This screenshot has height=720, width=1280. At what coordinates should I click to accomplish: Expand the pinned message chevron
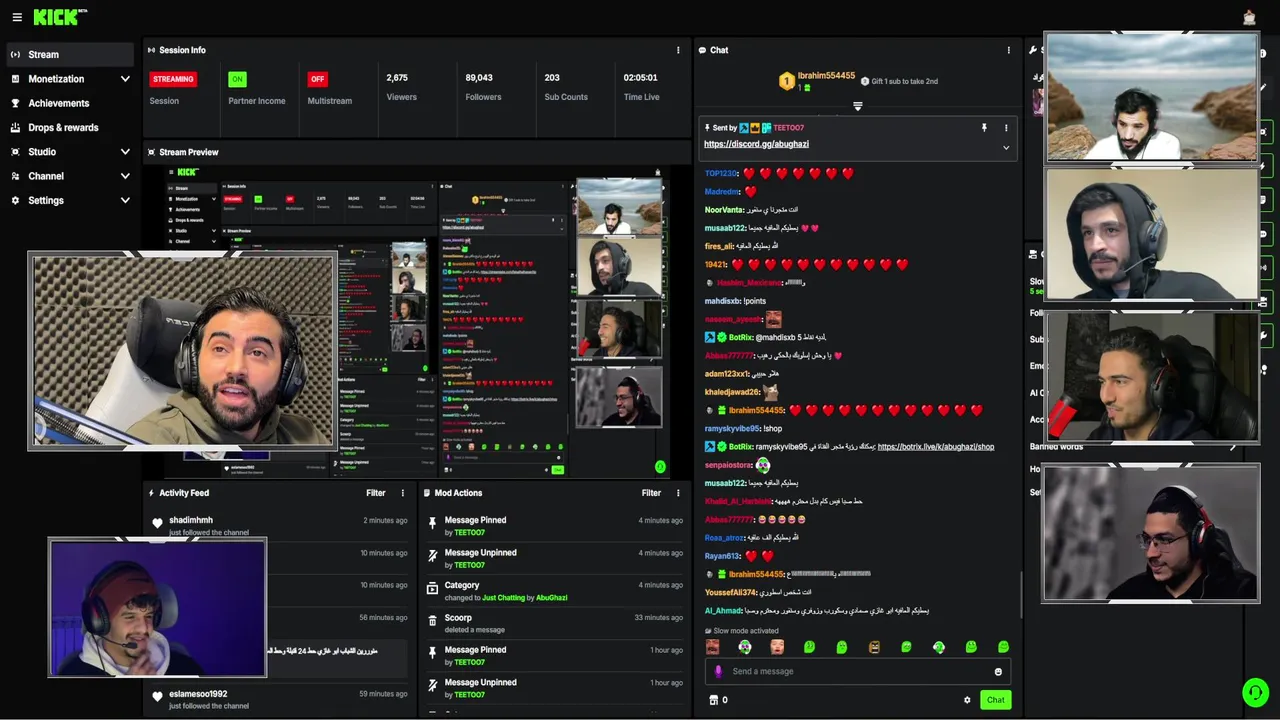click(1006, 148)
